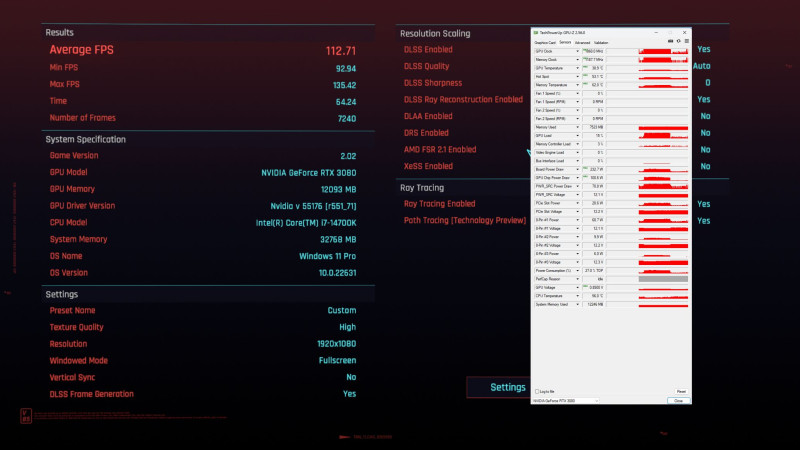
Task: Open the Board Power Draw dropdown
Action: (x=578, y=169)
